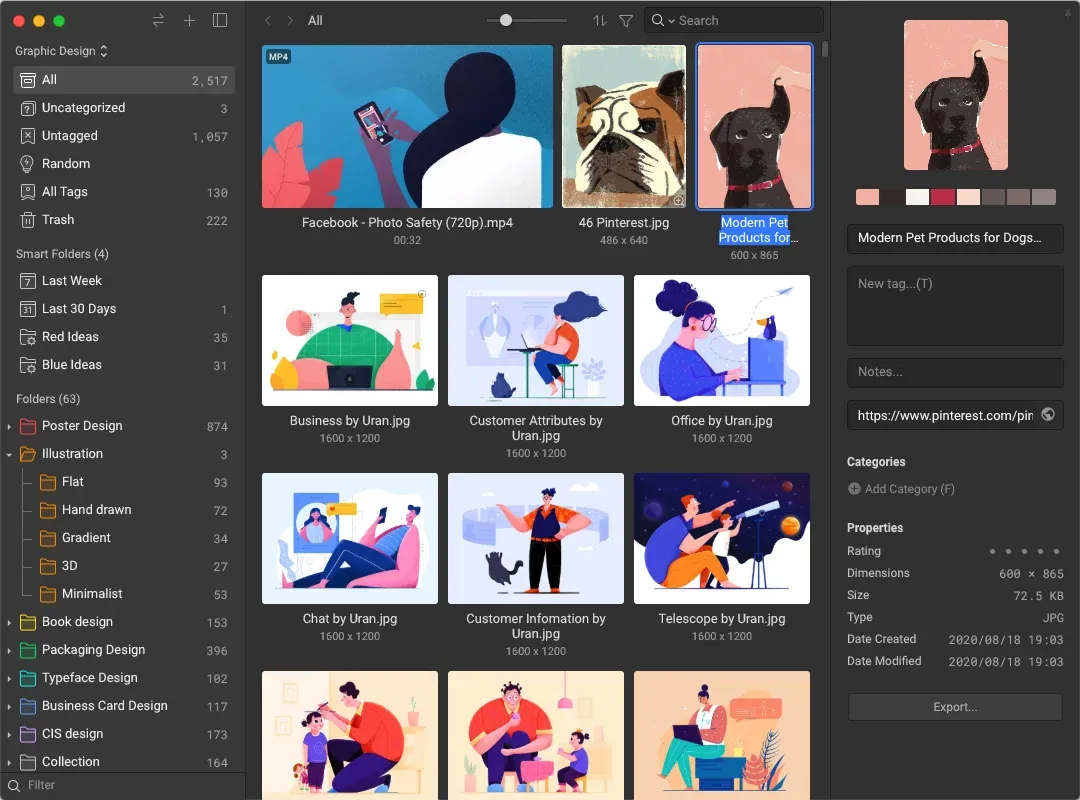Adjust the thumbnail size slider

[x=506, y=21]
